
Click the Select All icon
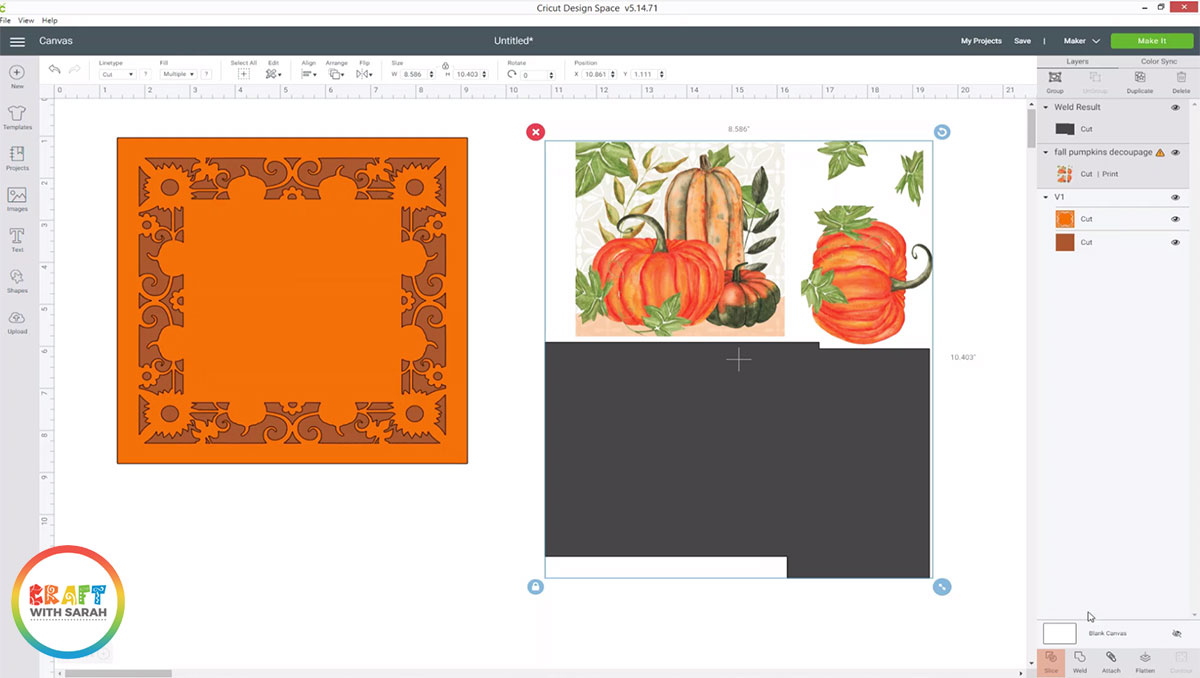coord(243,74)
